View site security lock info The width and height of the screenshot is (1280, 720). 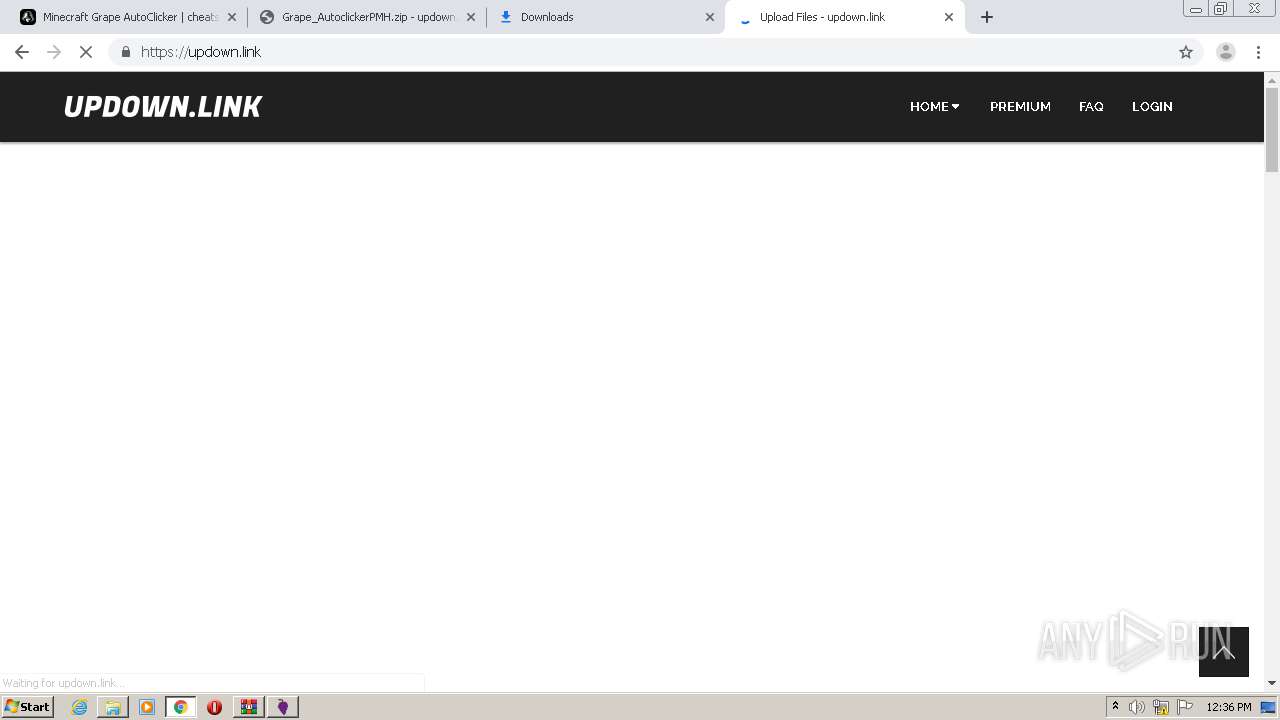tap(125, 52)
